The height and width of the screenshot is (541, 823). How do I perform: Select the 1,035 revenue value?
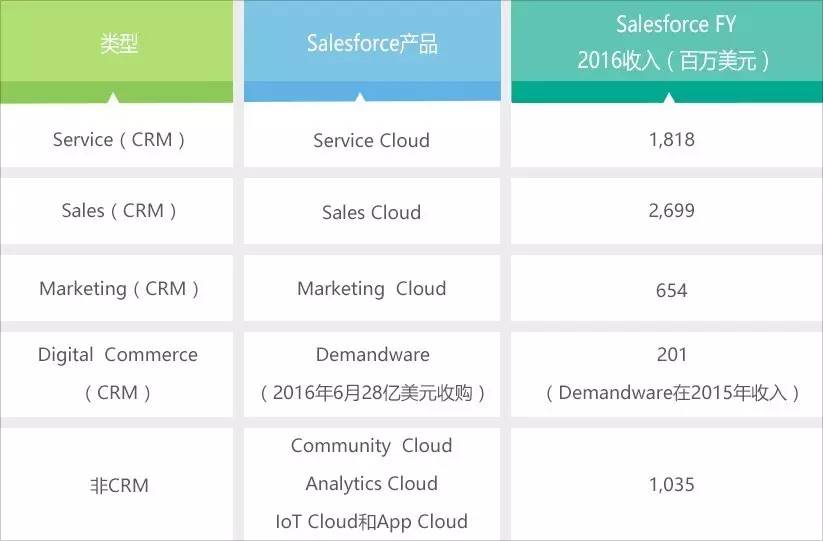coord(671,485)
